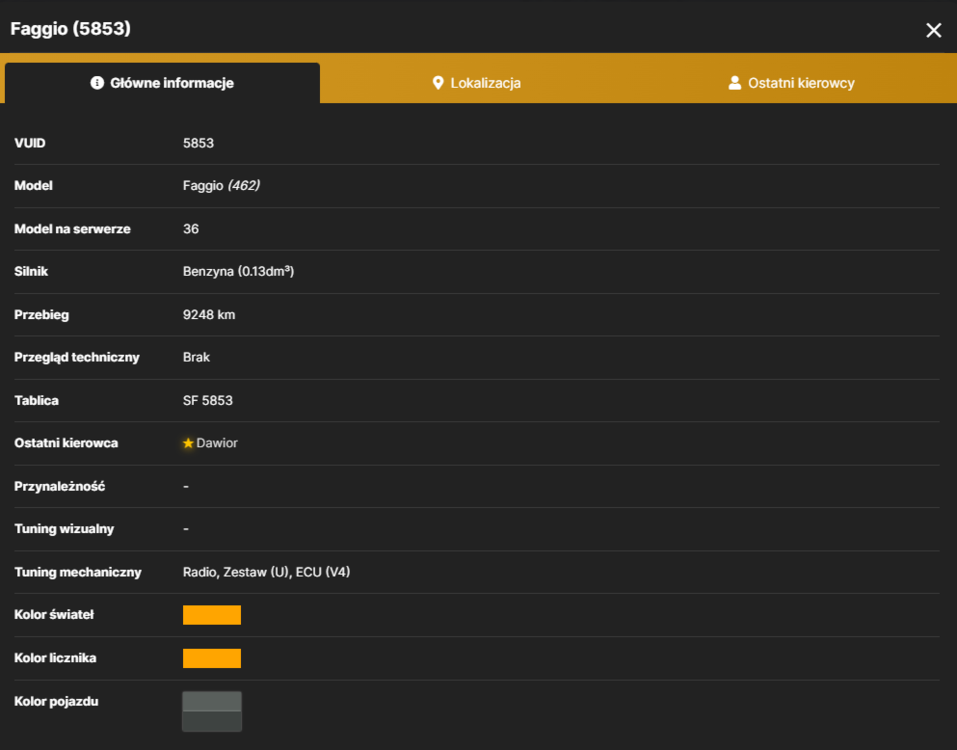This screenshot has width=957, height=750.
Task: Click the Tuning mechaniczny value text
Action: [266, 572]
